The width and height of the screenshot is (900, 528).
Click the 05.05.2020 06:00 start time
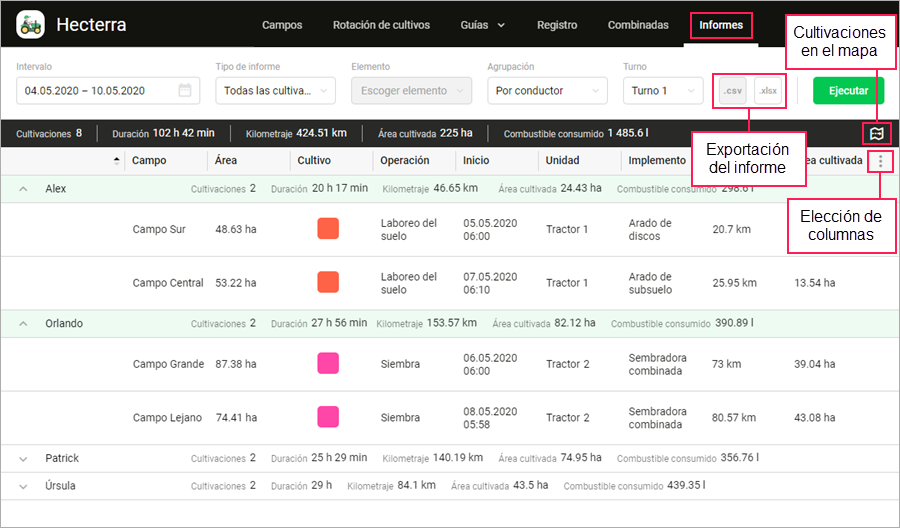[490, 230]
